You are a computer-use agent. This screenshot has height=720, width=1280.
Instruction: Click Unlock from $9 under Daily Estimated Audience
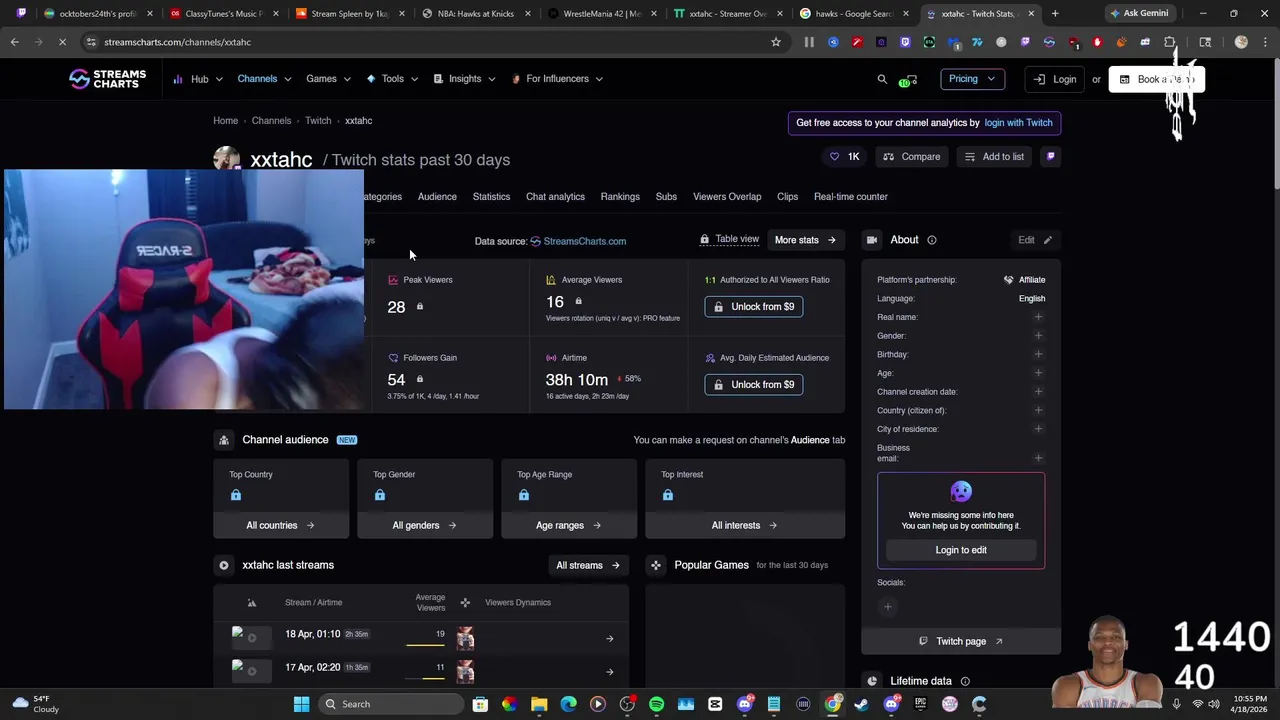click(753, 385)
